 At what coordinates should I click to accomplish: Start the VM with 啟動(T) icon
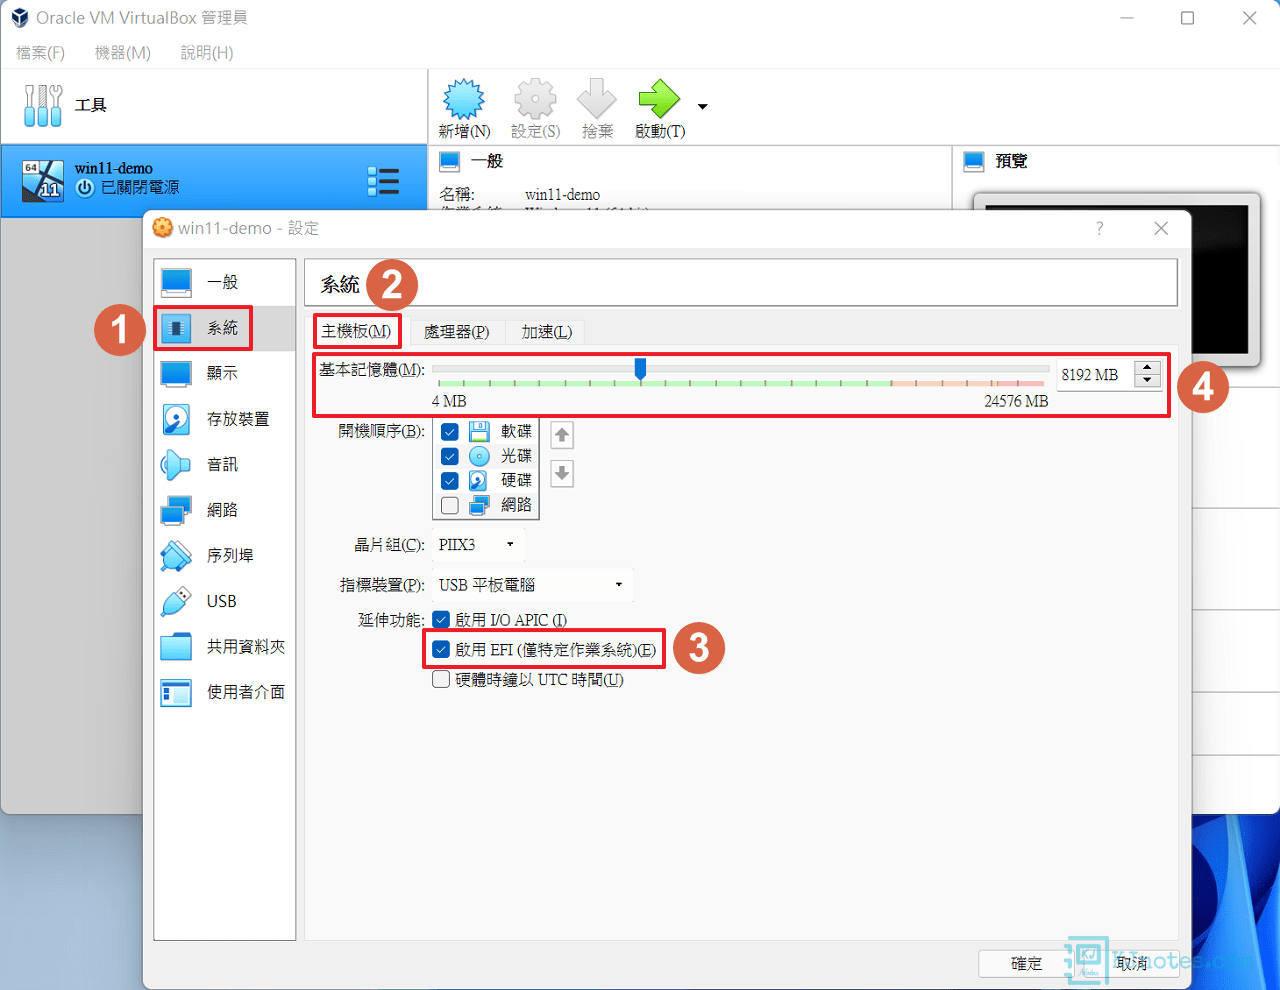click(x=659, y=100)
